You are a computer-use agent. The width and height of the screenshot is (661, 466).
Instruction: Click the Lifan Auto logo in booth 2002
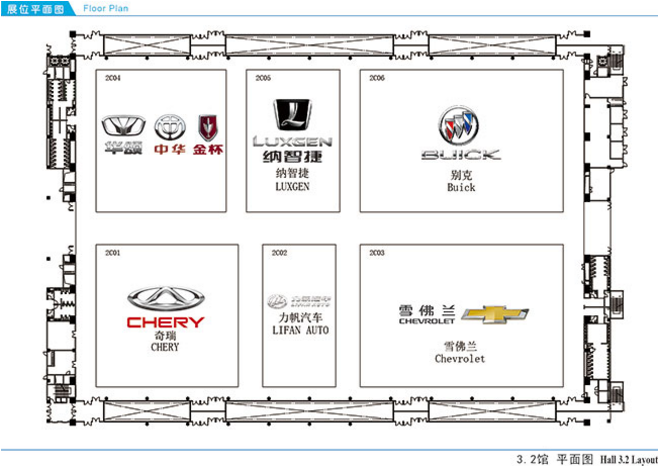[299, 301]
